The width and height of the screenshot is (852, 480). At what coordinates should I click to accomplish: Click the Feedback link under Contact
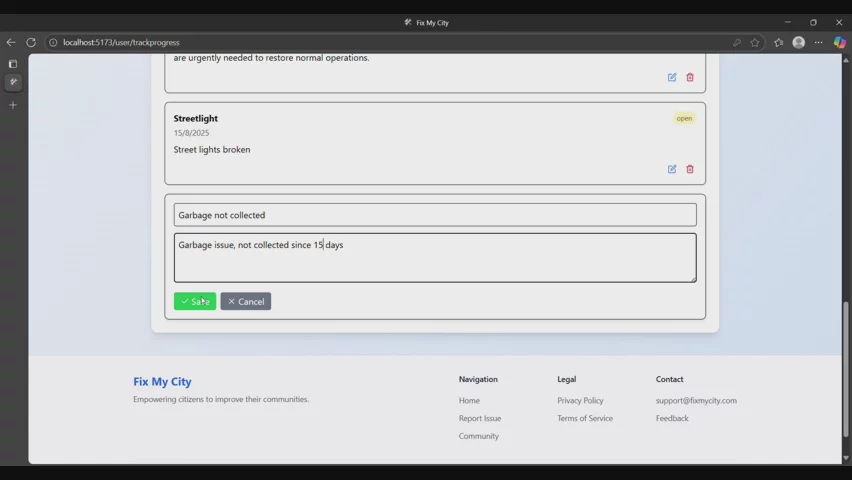[x=672, y=418]
